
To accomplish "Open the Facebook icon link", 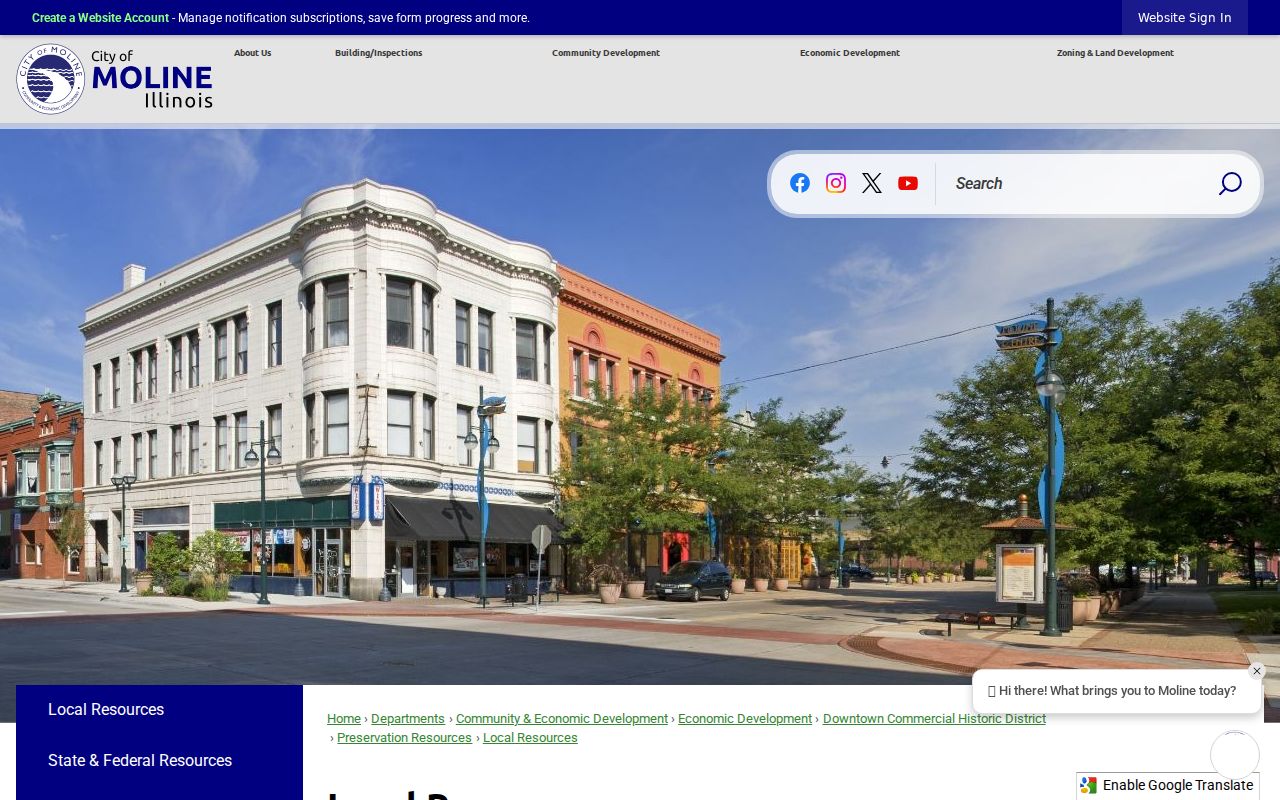I will 800,183.
